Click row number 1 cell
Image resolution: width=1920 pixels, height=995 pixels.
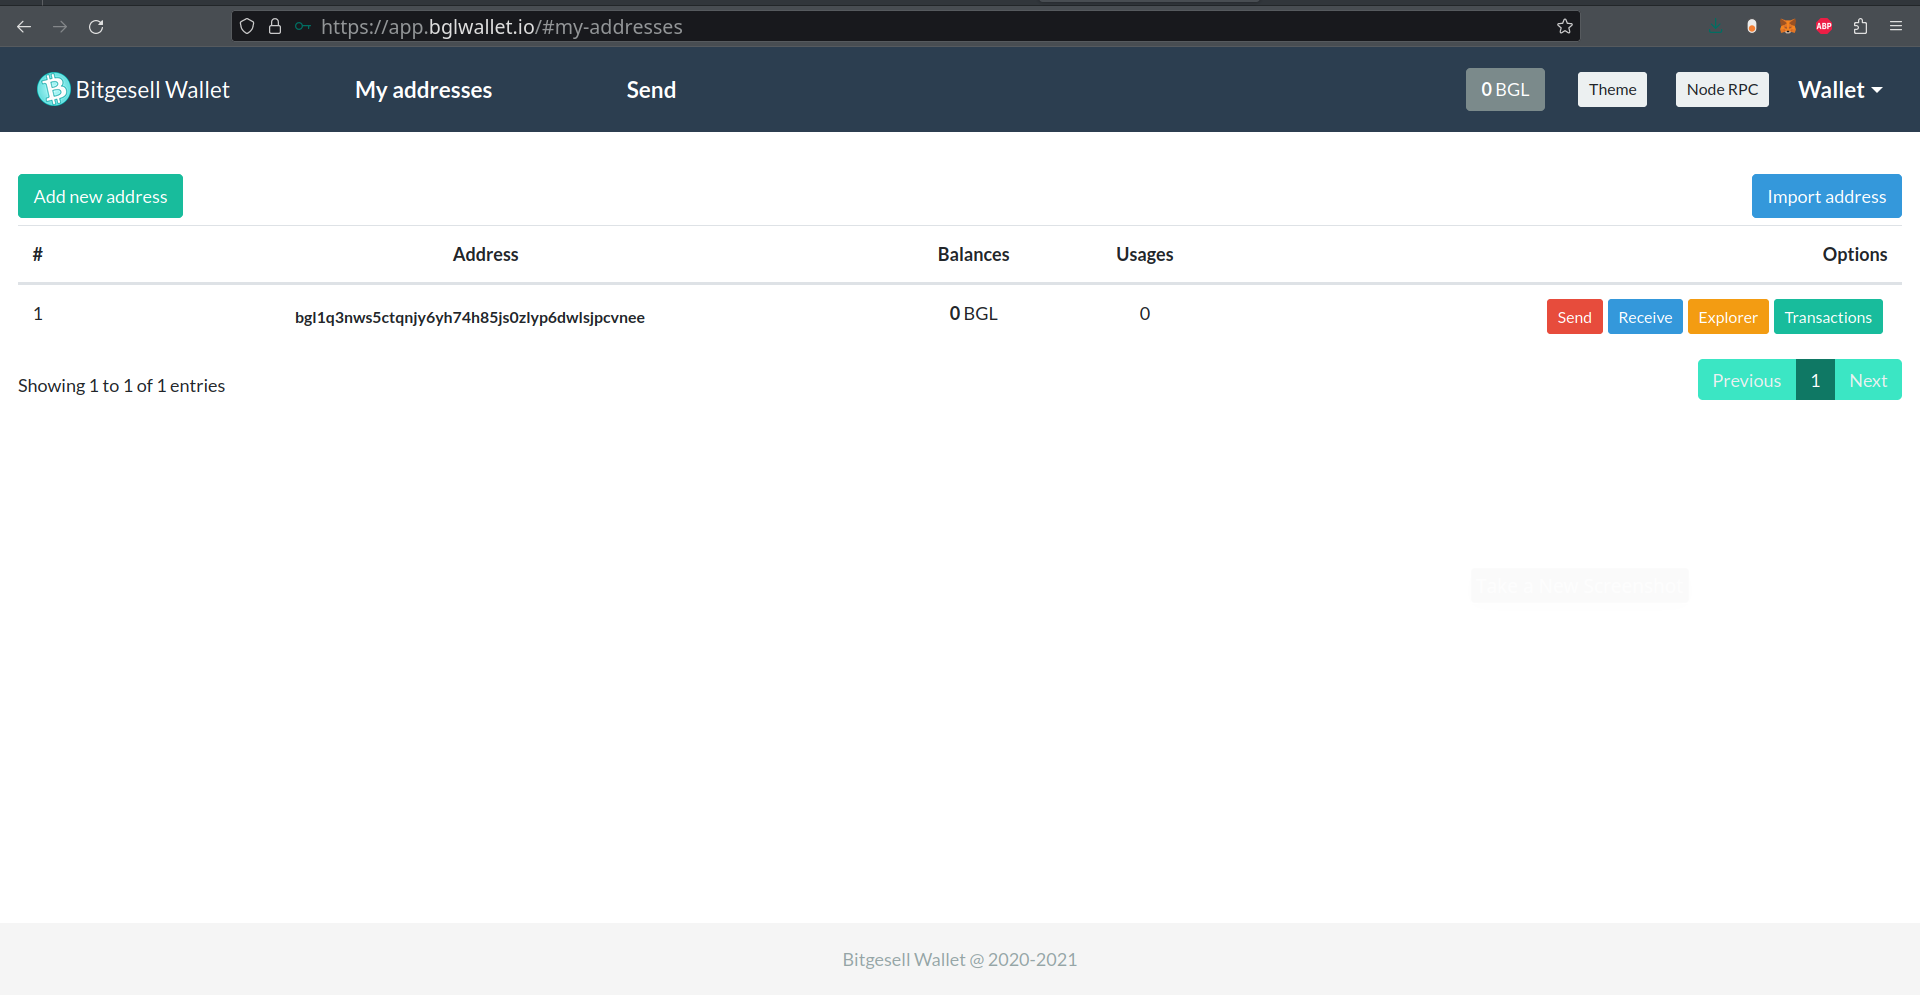pos(38,313)
